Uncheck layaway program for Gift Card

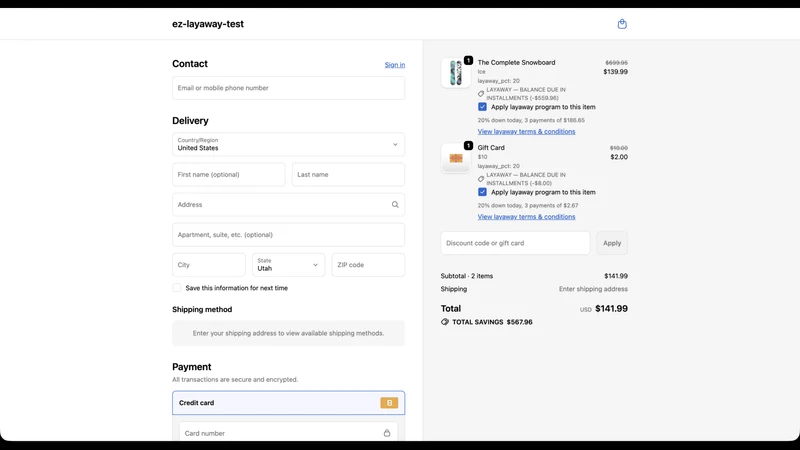pos(482,192)
